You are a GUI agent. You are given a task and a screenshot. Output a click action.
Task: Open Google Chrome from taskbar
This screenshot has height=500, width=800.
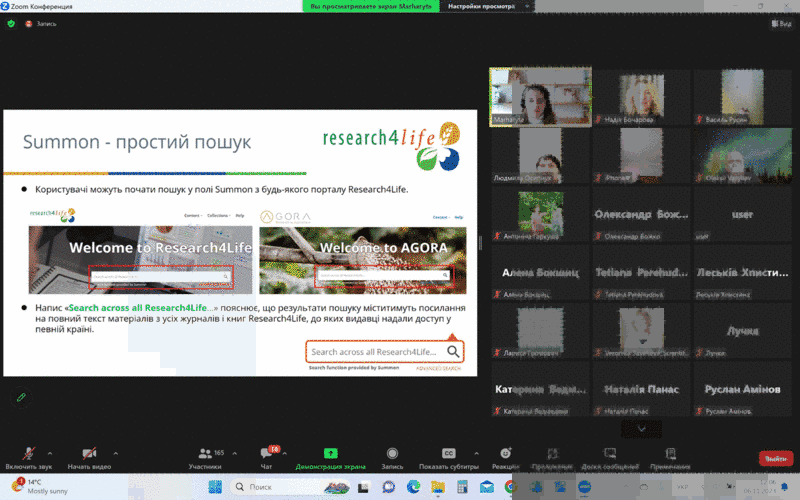coord(511,487)
